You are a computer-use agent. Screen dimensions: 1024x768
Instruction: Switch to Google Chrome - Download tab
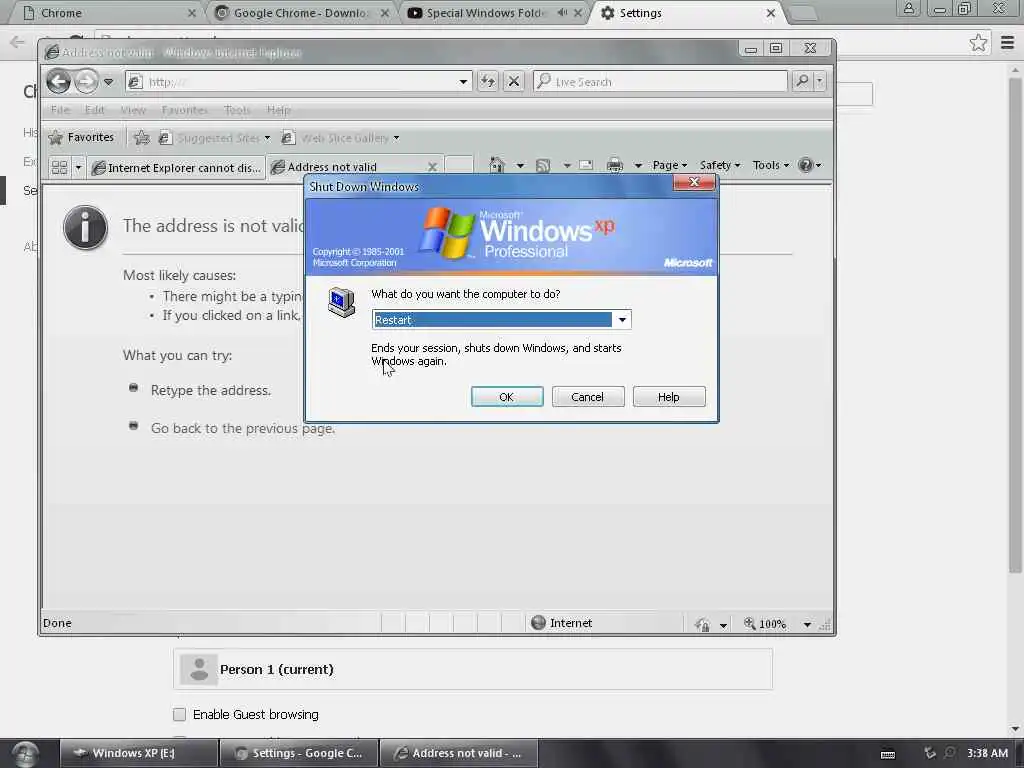pos(302,13)
